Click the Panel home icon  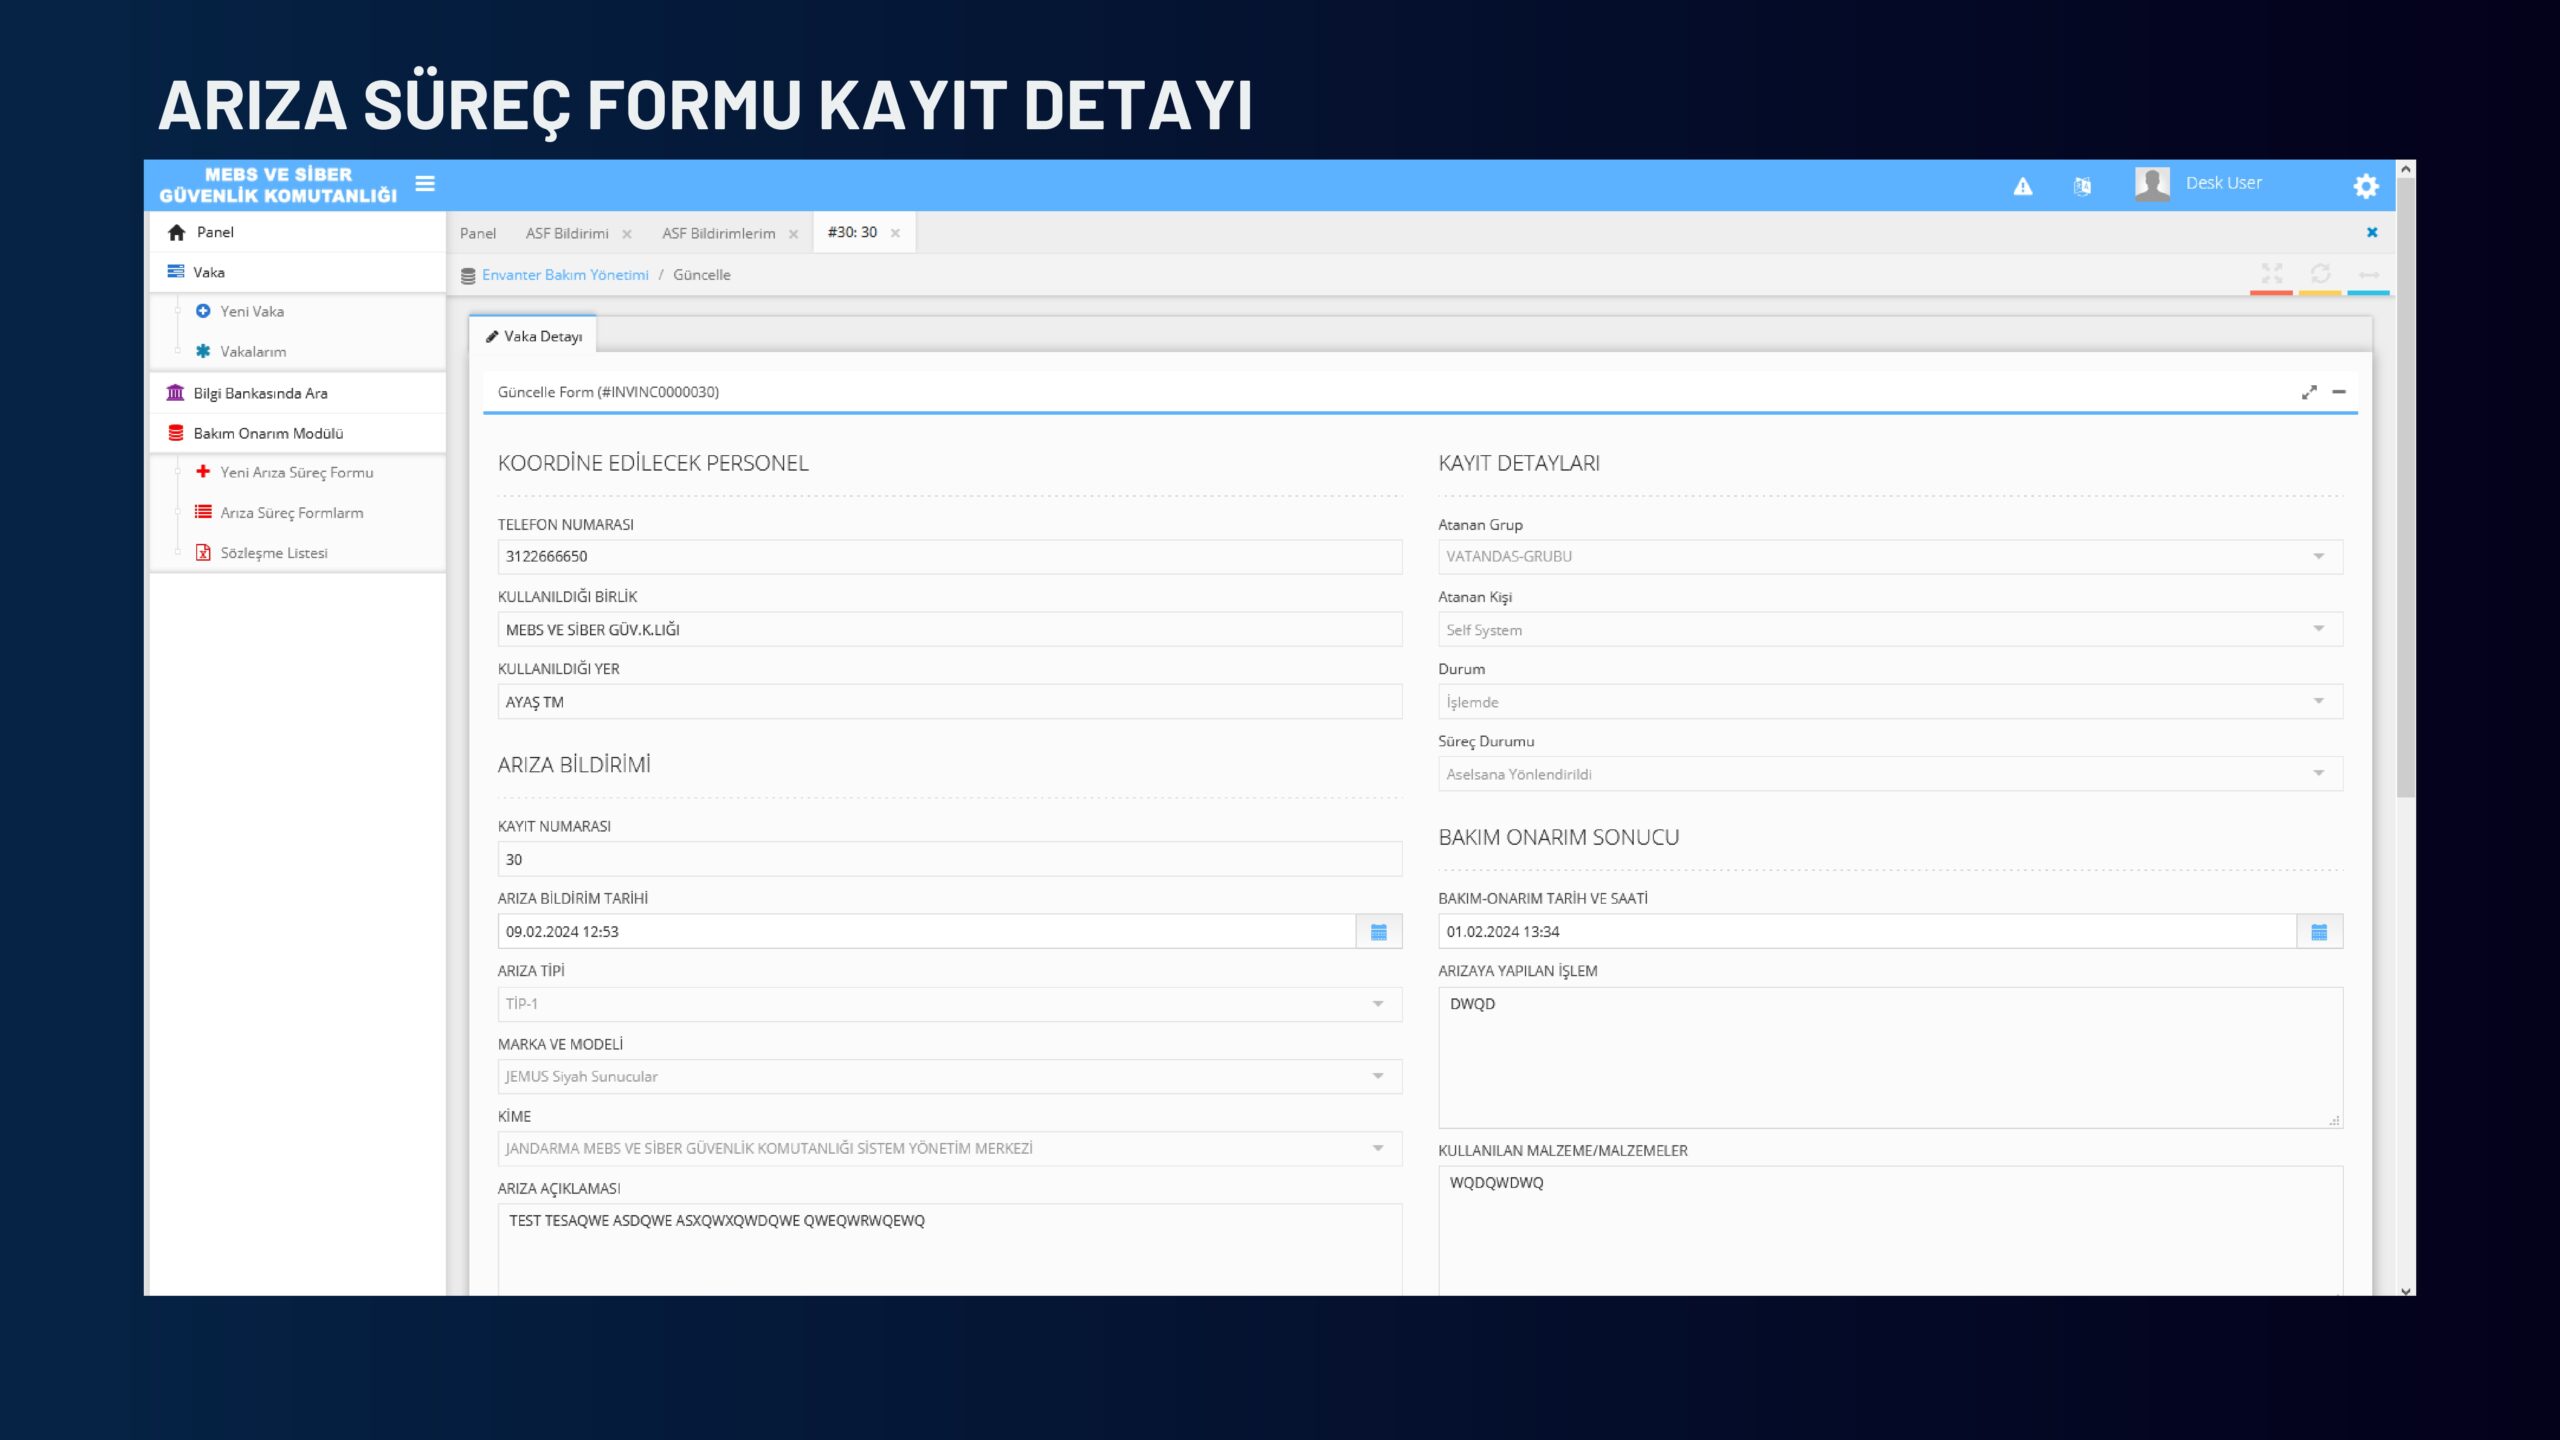[x=177, y=233]
